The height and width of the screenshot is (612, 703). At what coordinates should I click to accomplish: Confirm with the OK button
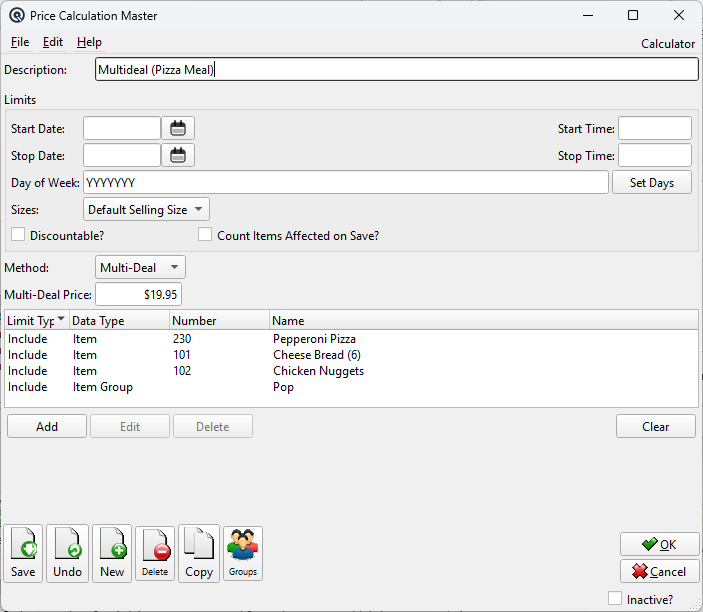pyautogui.click(x=660, y=544)
